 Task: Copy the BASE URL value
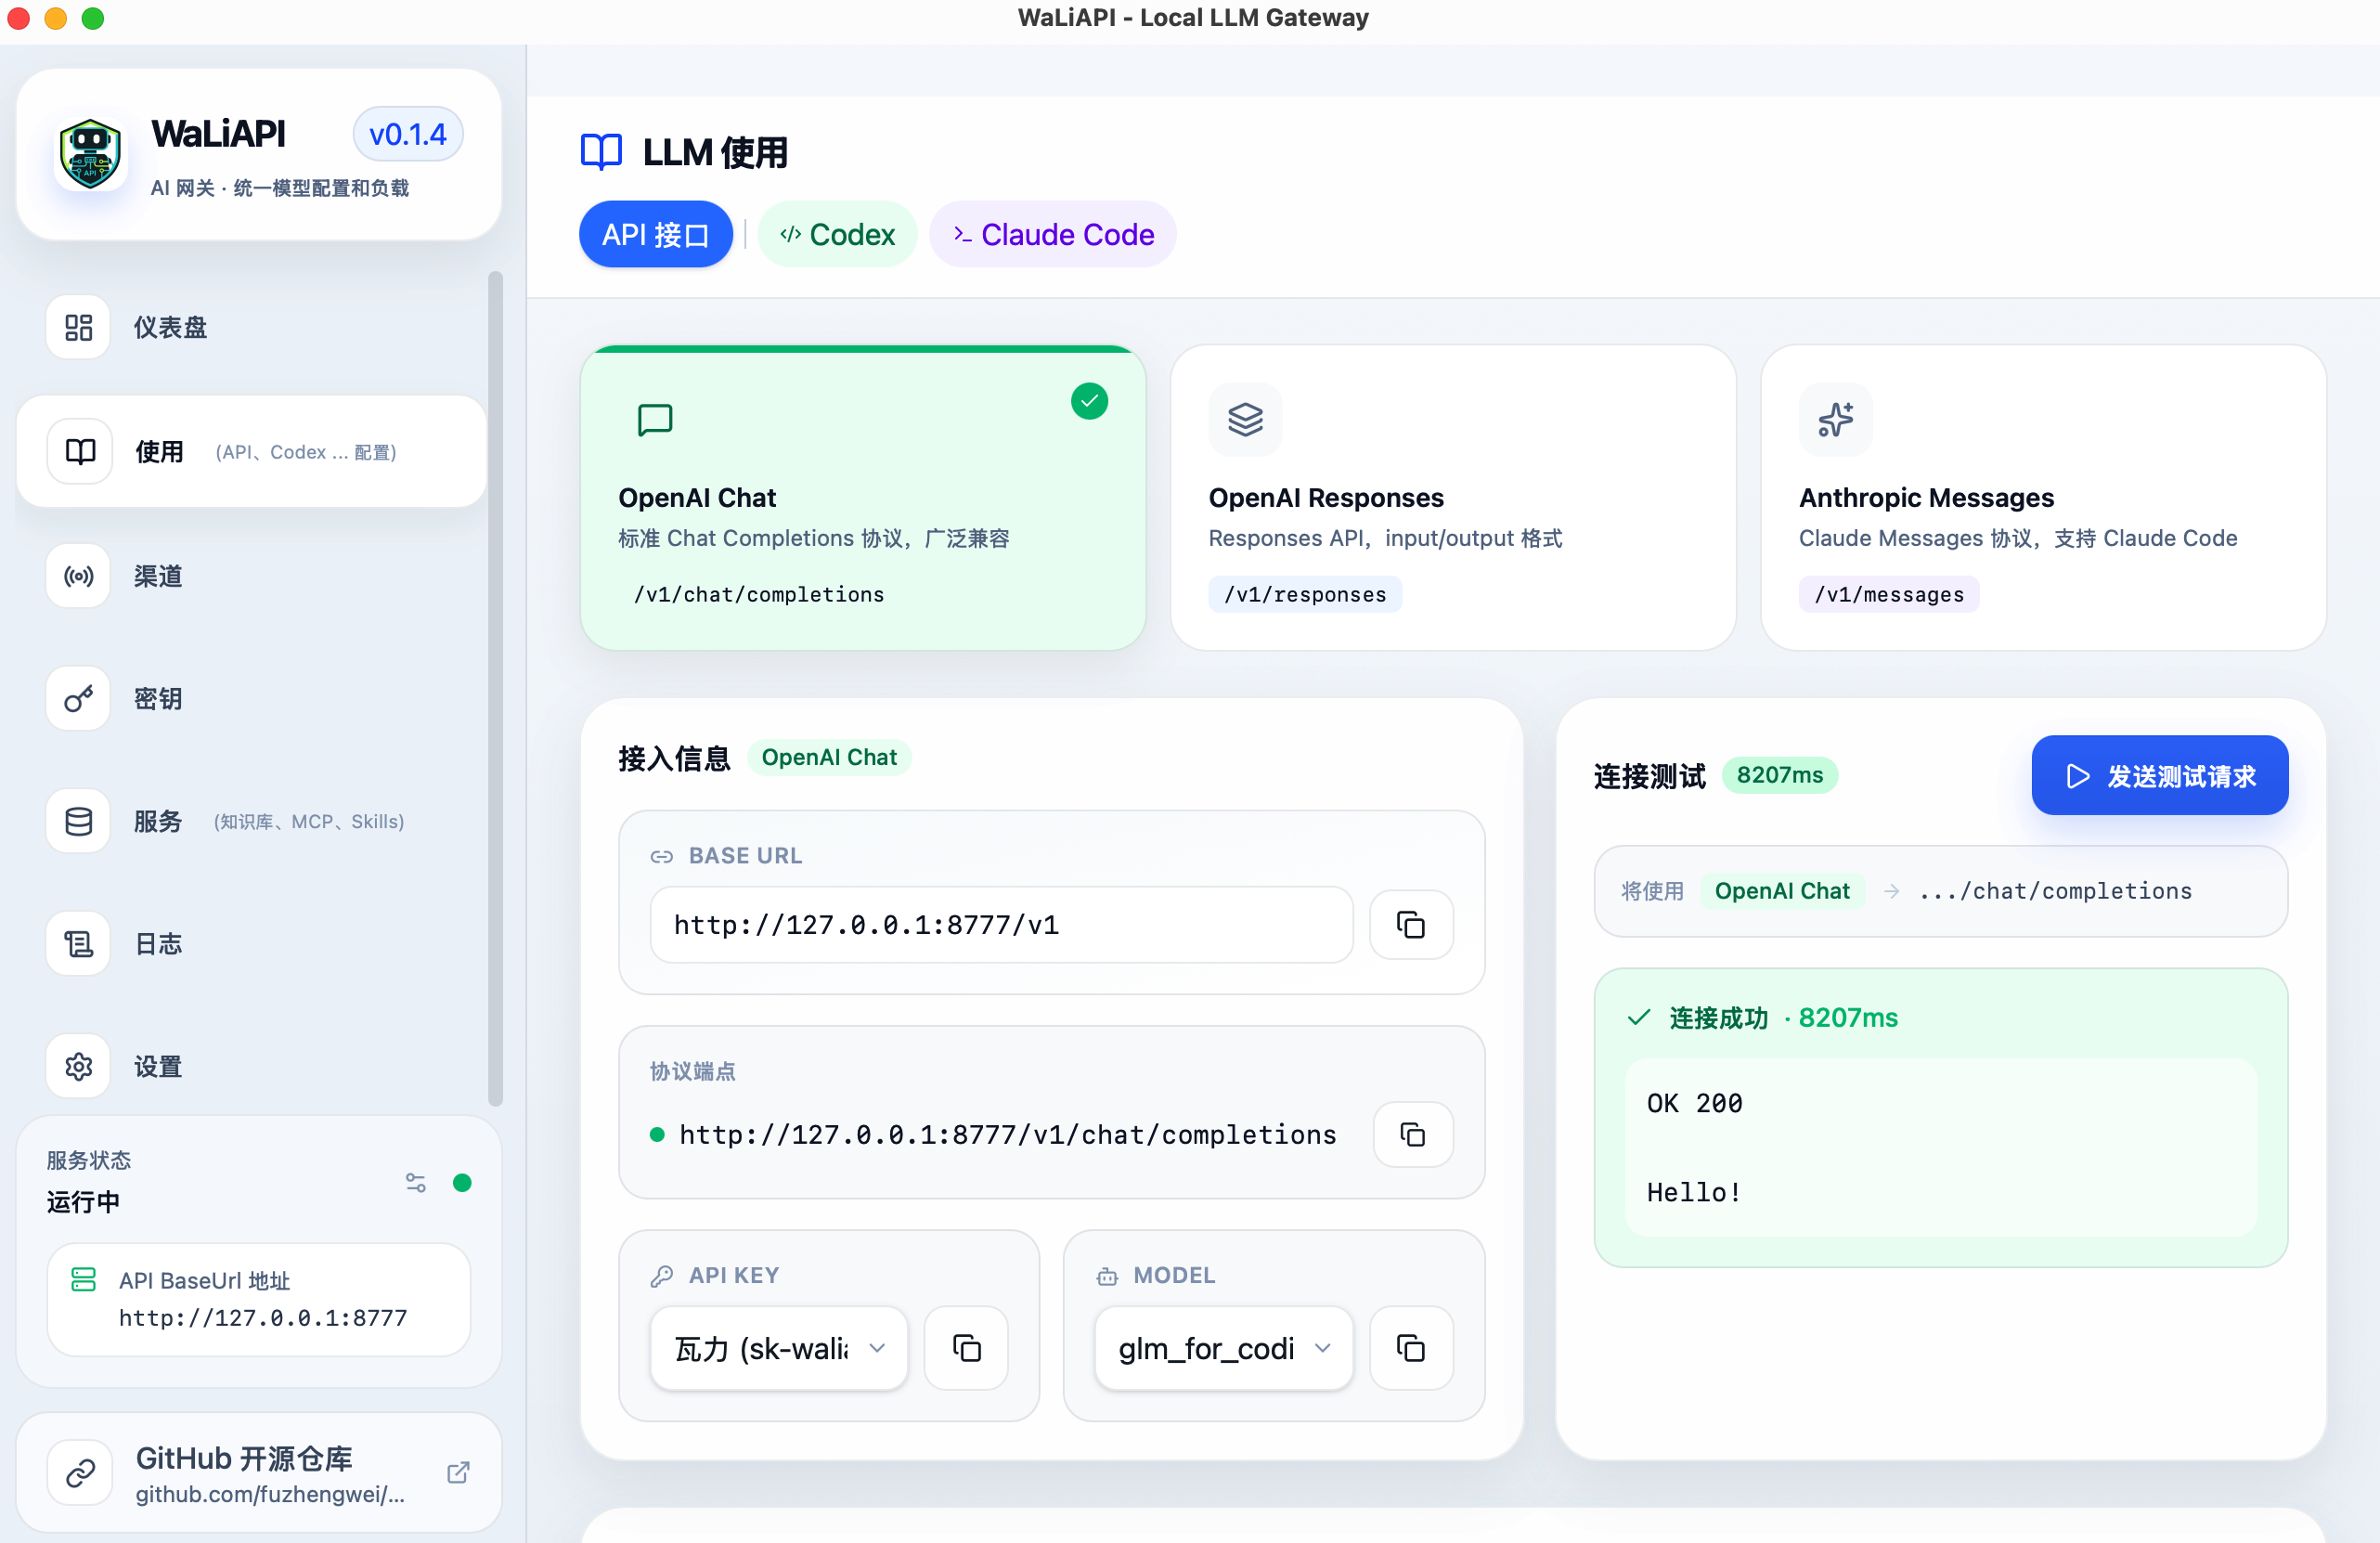pyautogui.click(x=1411, y=925)
